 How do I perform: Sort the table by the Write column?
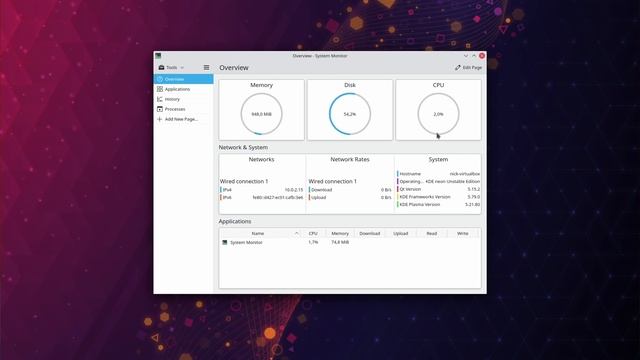[x=462, y=233]
